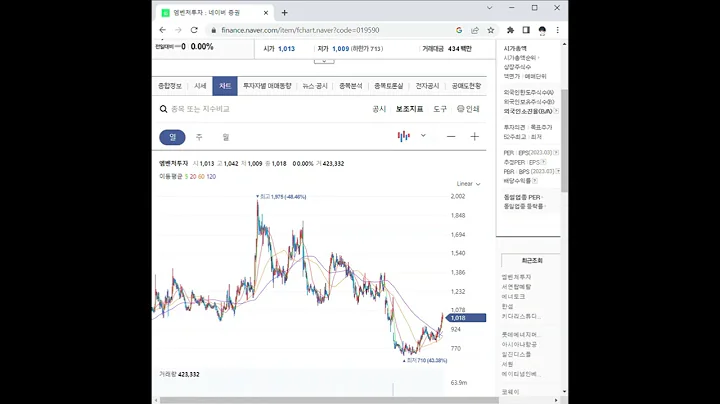This screenshot has height=404, width=720.
Task: Open the 종합정보 tab
Action: [x=170, y=86]
